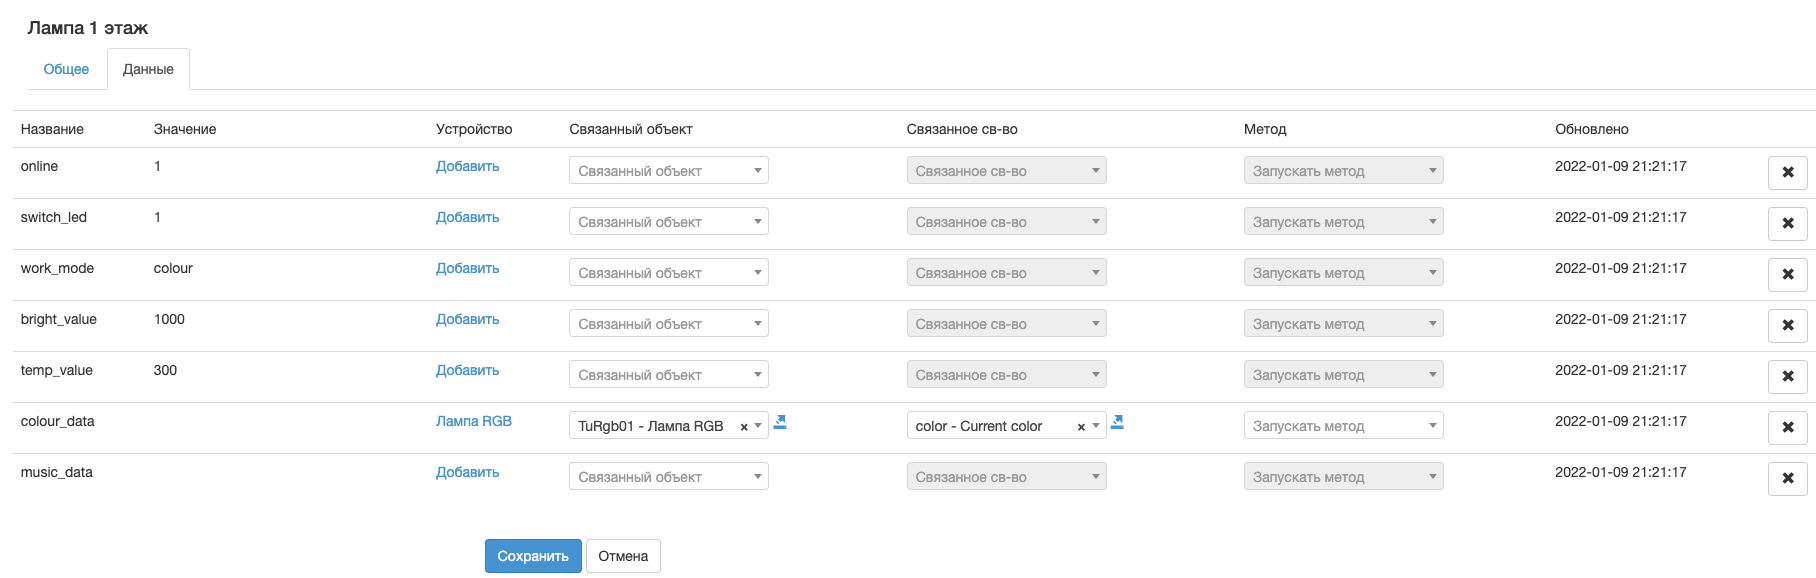Open the colour_data method dropdown
The width and height of the screenshot is (1816, 578).
tap(1342, 426)
